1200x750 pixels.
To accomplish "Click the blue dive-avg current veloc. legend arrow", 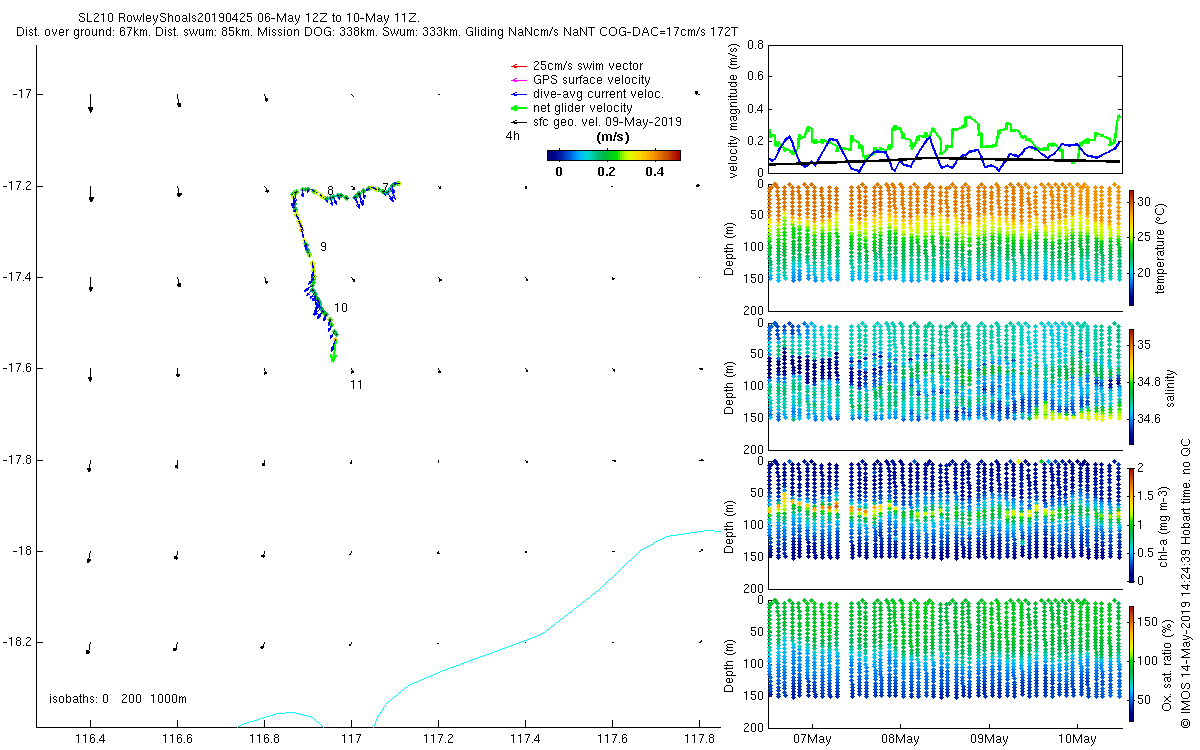I will [x=517, y=94].
